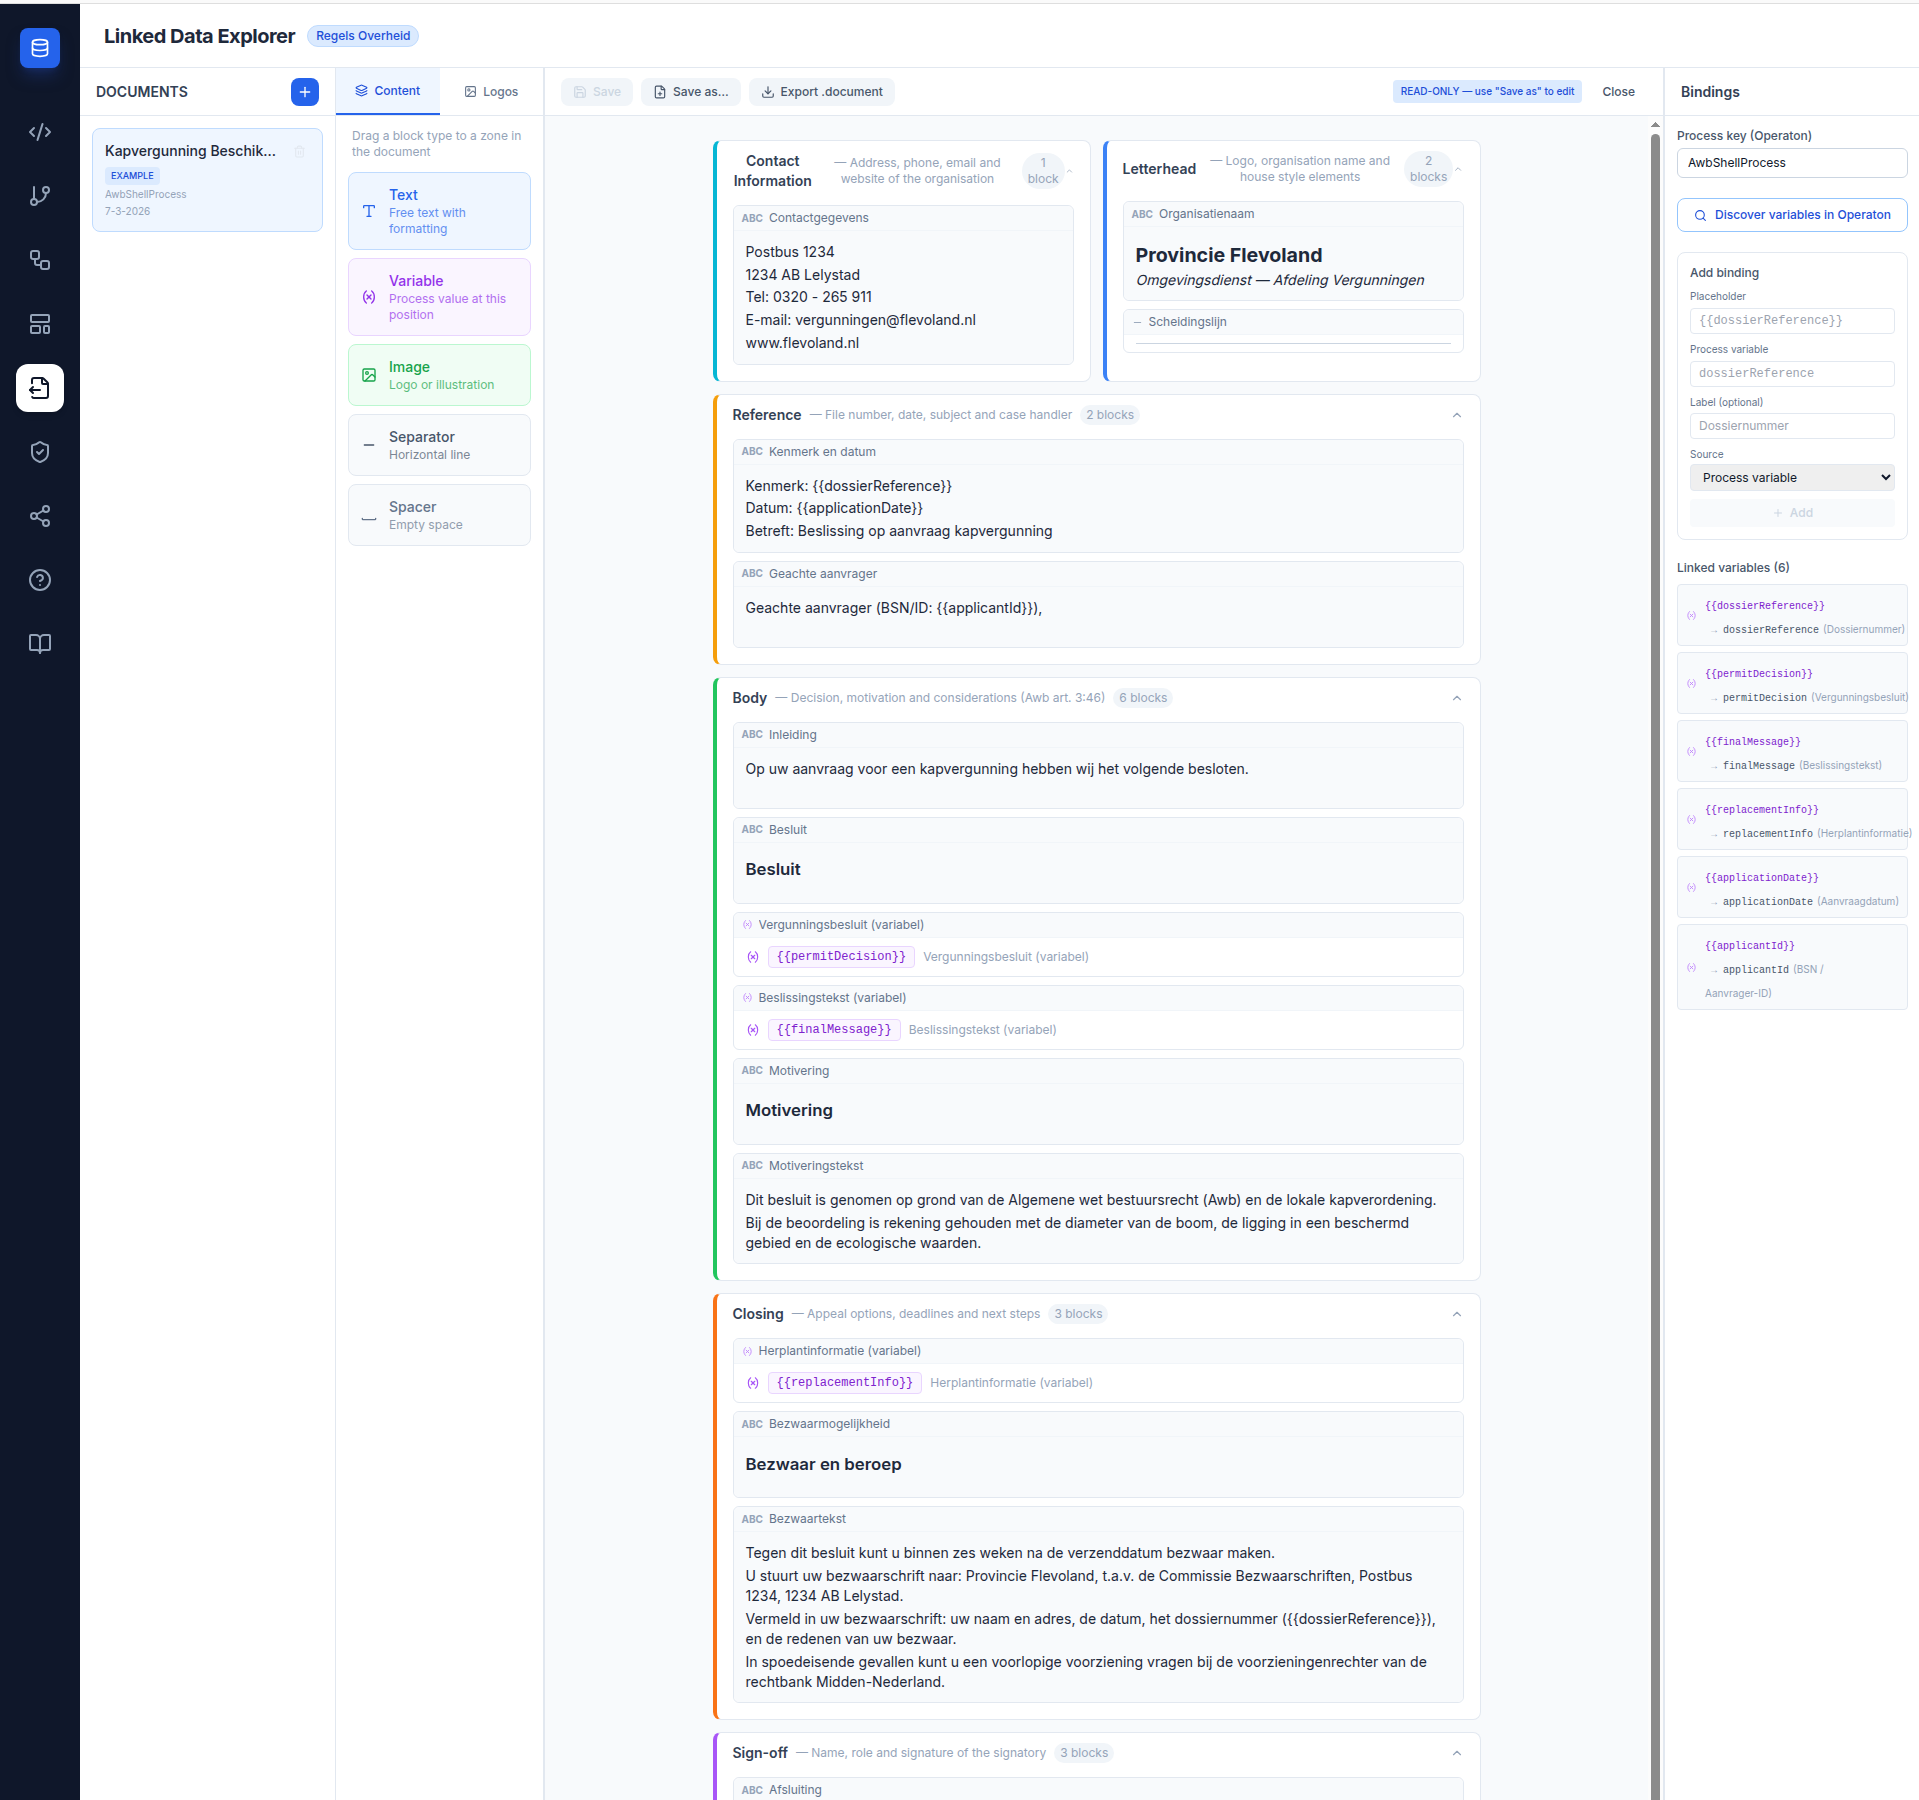The height and width of the screenshot is (1800, 1919).
Task: Open the layout panel sidebar icon
Action: pos(40,324)
